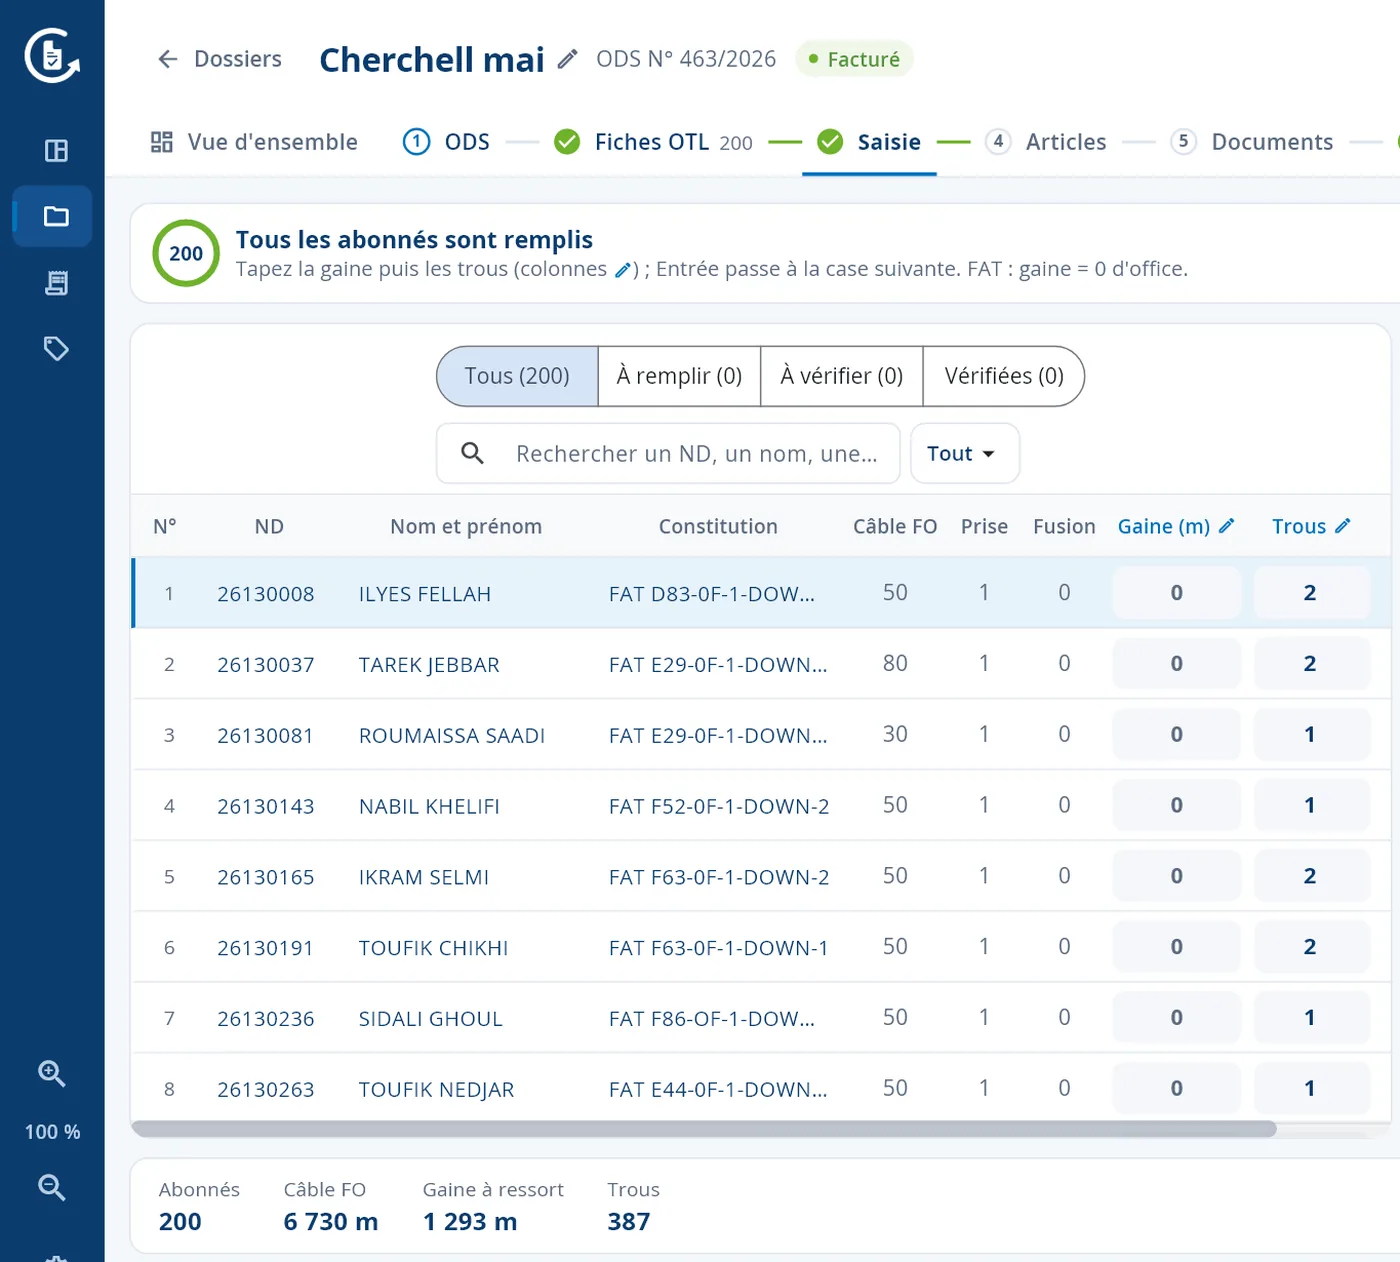Viewport: 1400px width, 1262px height.
Task: Select the row of IKRAM SELMI
Action: [762, 876]
